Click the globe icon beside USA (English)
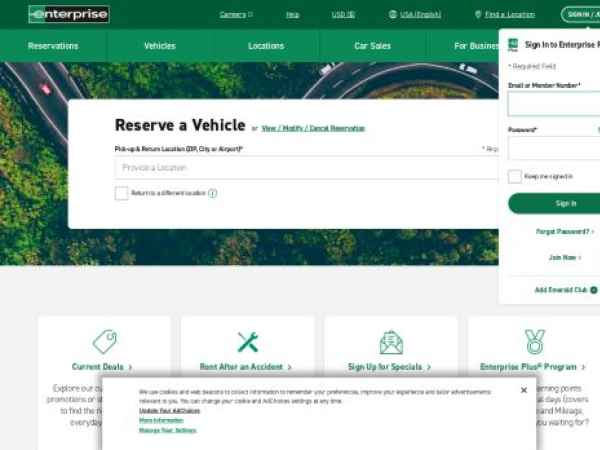 (x=393, y=15)
